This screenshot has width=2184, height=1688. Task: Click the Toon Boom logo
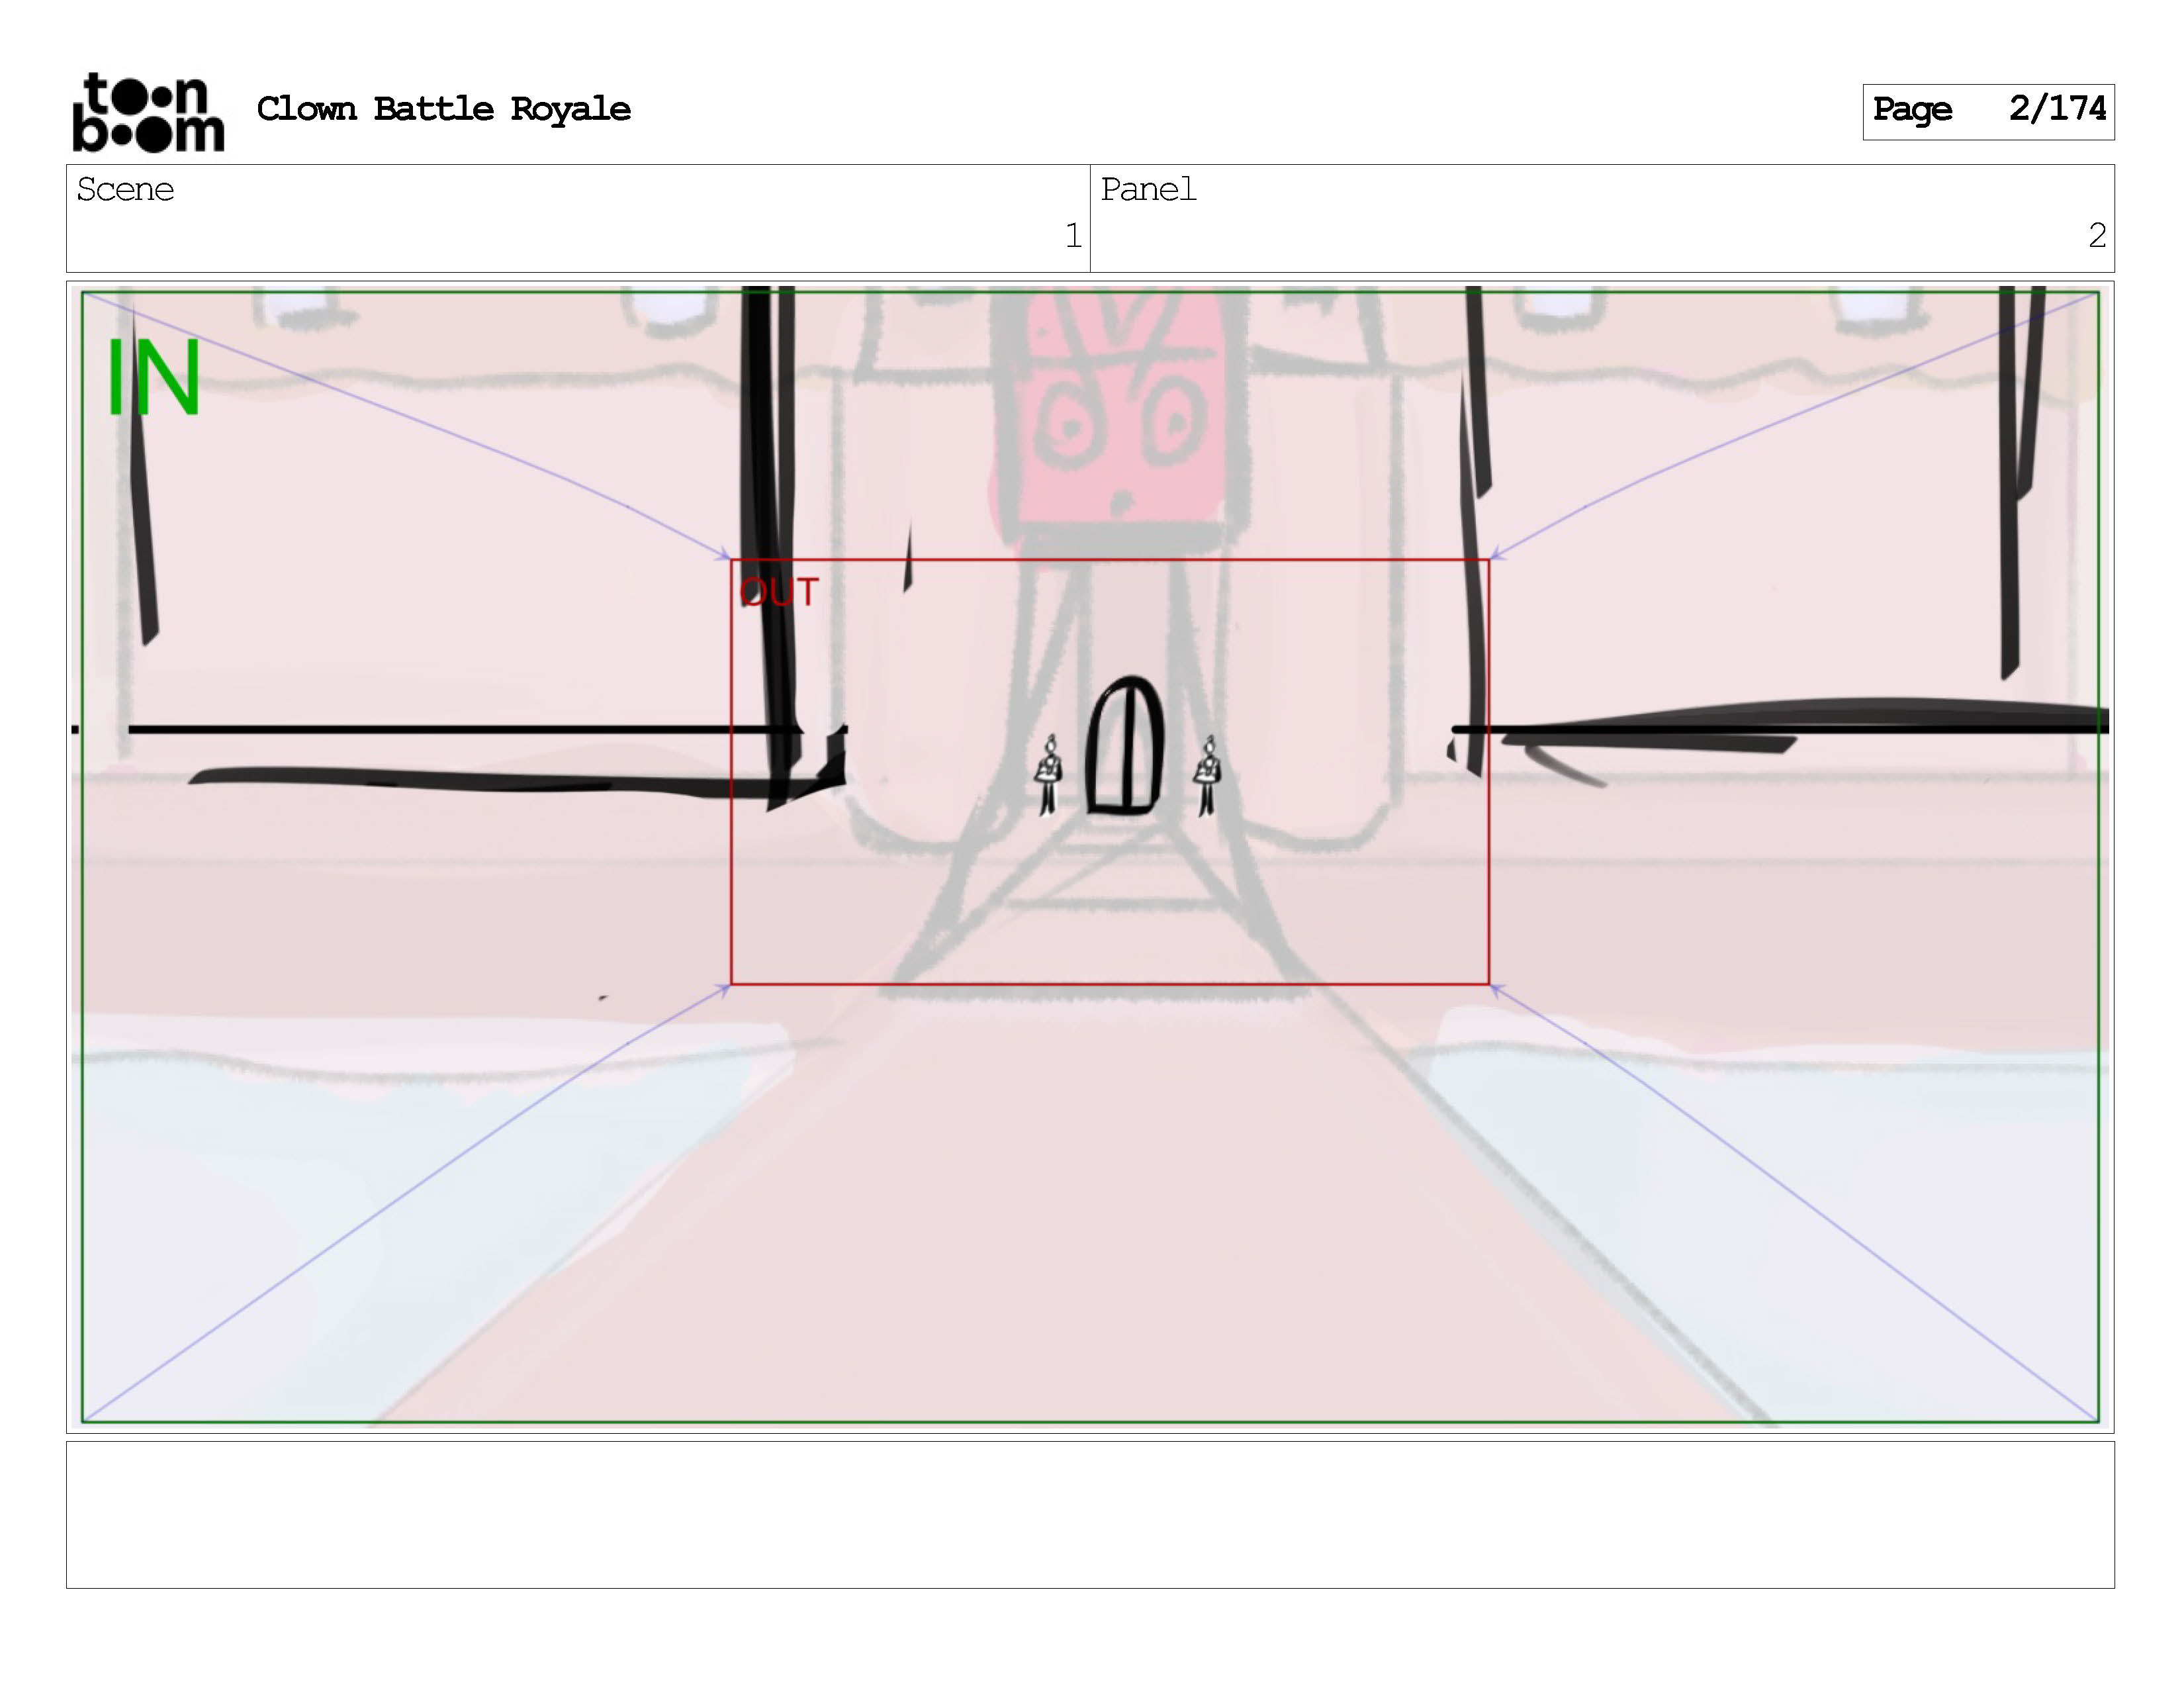(148, 112)
